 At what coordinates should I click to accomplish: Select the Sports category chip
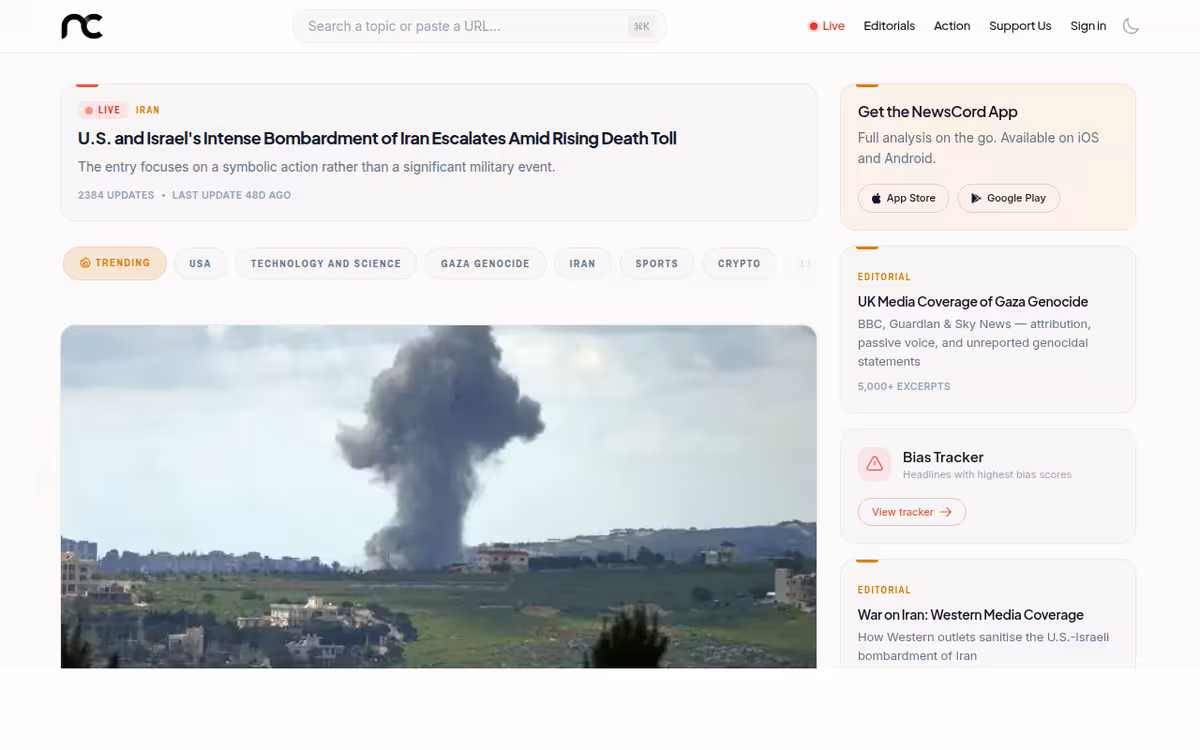[657, 264]
